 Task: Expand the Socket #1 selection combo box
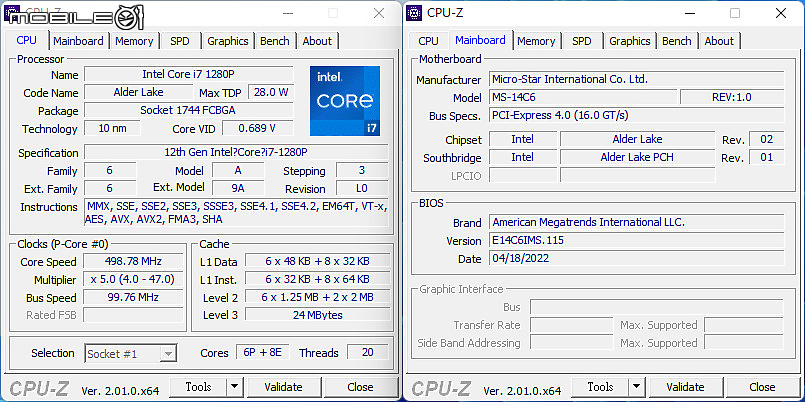pos(131,353)
